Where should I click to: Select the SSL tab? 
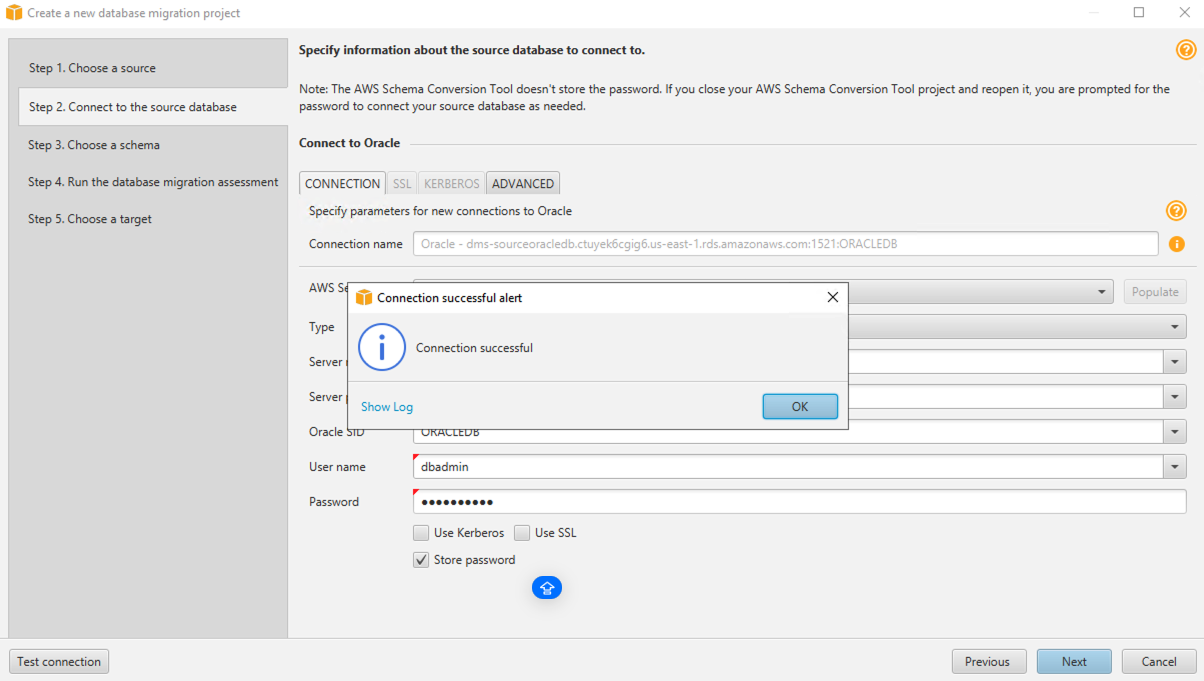coord(402,184)
